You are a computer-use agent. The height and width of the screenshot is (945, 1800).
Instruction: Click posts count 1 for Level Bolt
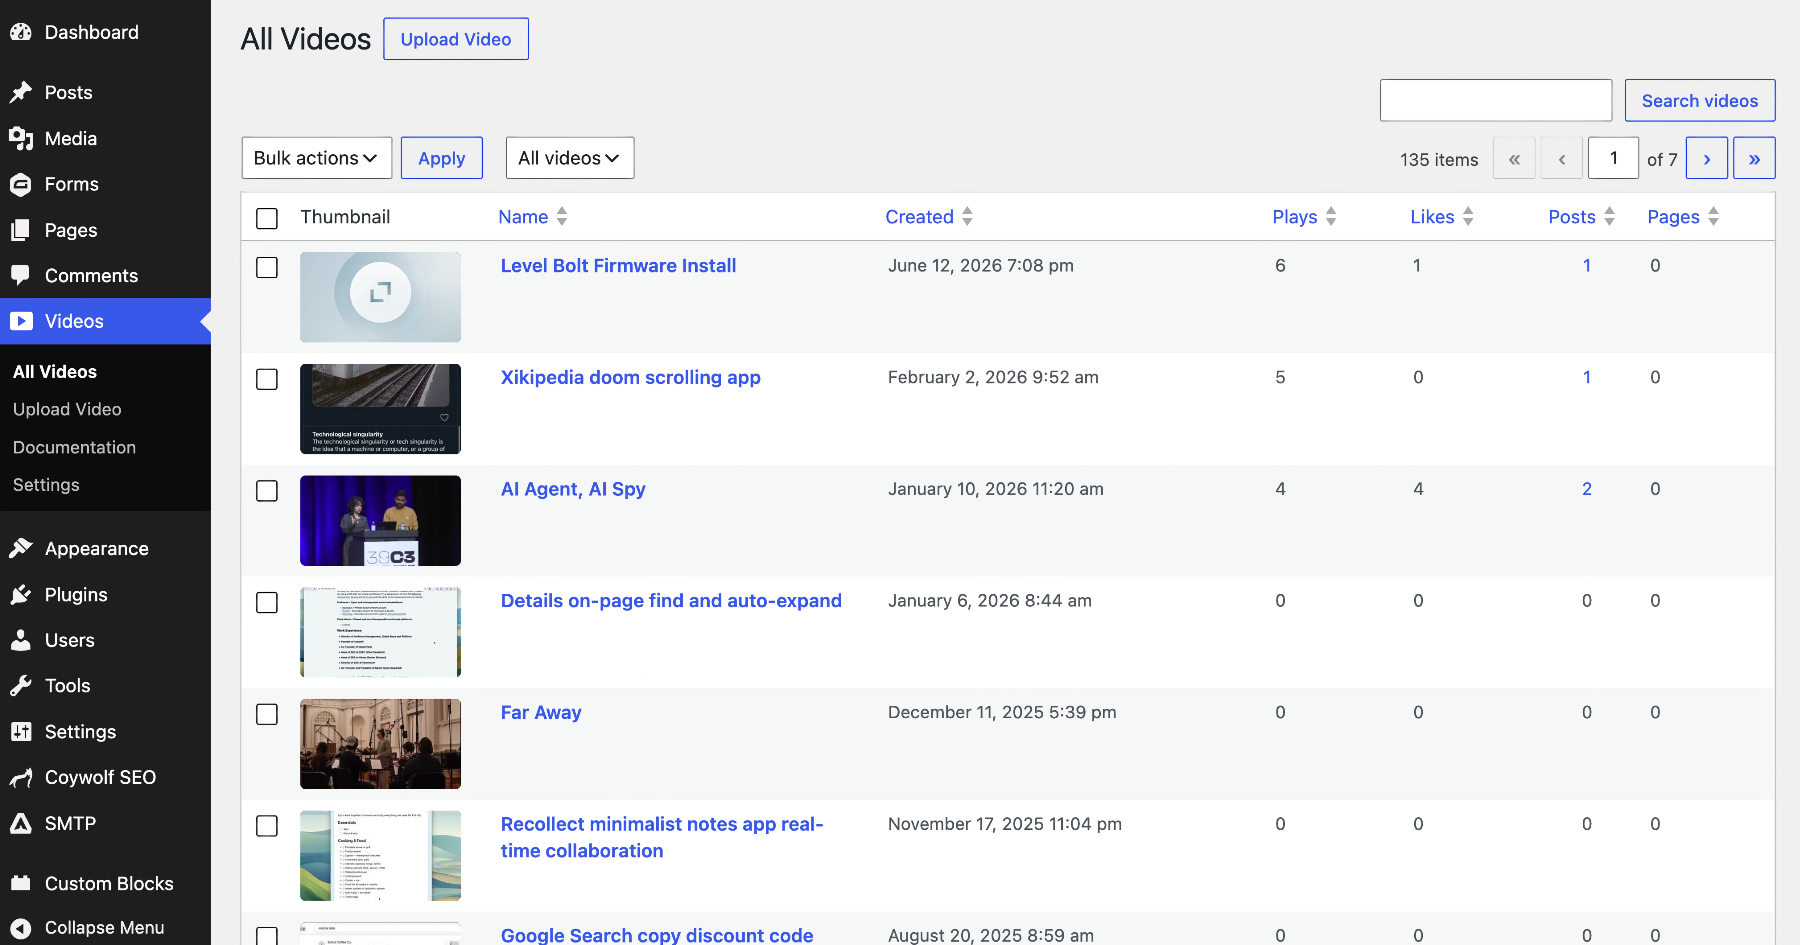1587,265
